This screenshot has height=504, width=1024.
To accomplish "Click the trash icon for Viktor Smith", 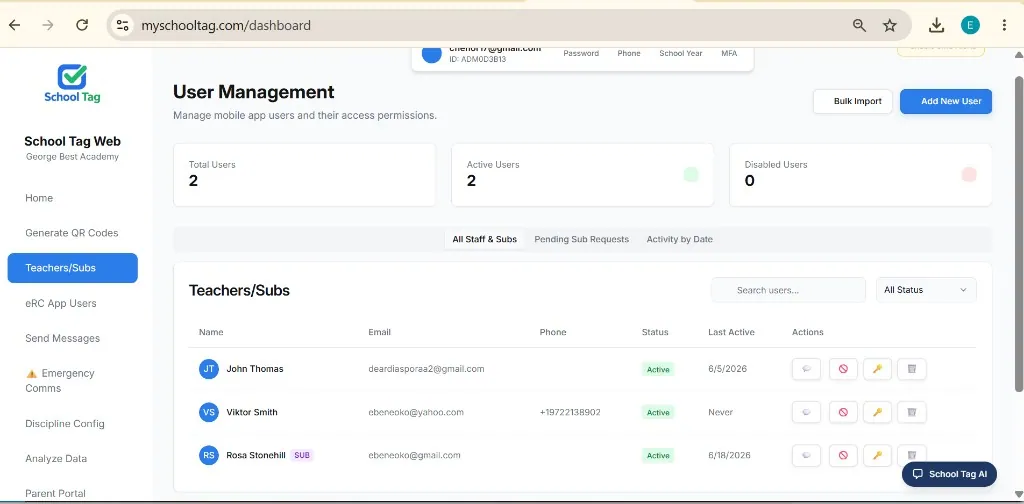I will pos(912,412).
